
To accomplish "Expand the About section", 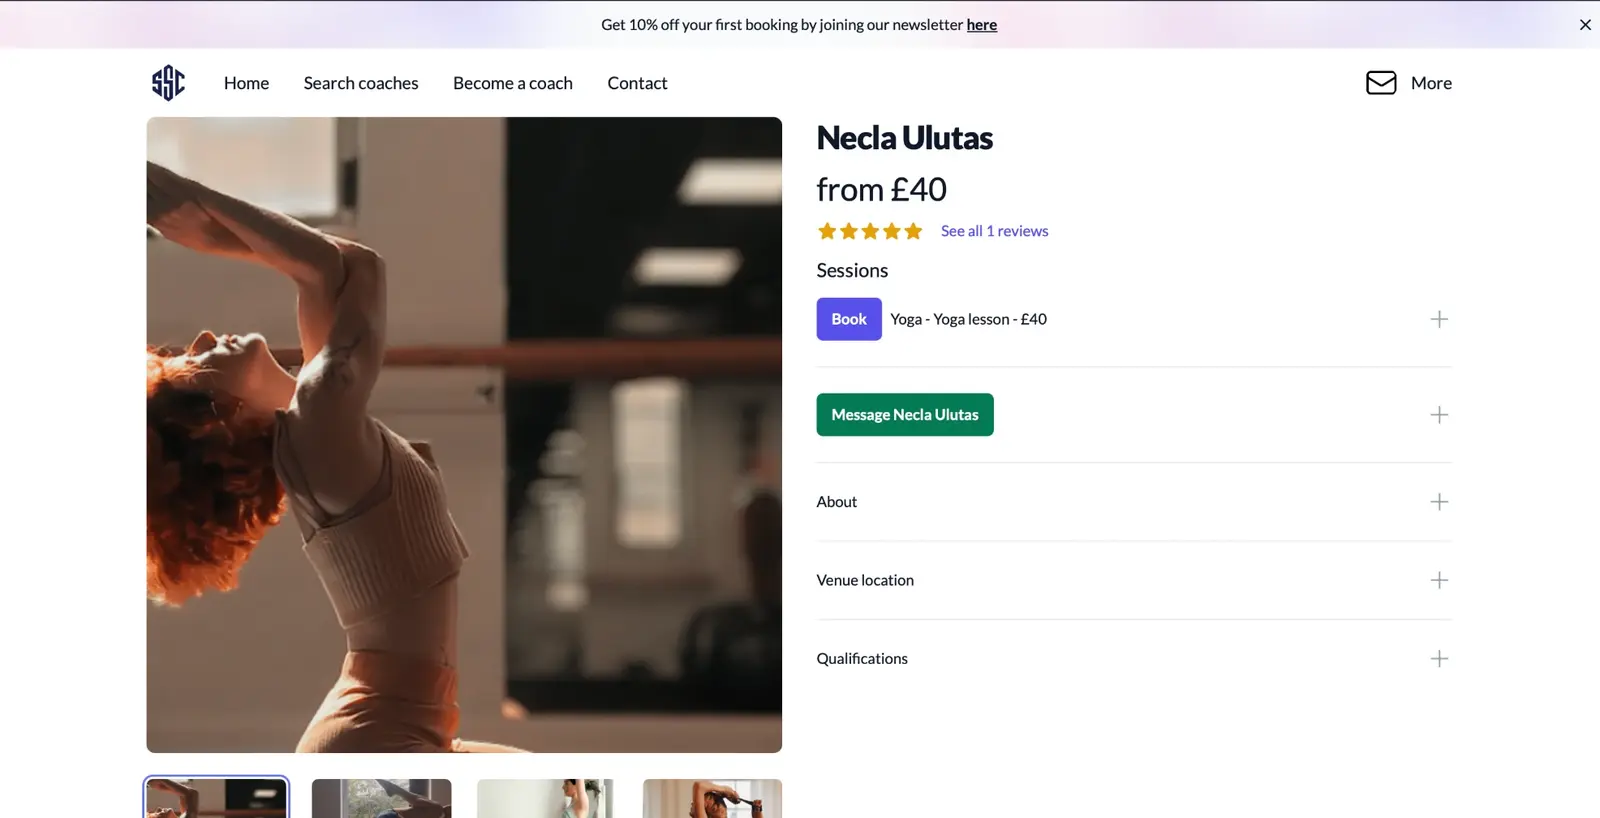I will click(x=1134, y=502).
